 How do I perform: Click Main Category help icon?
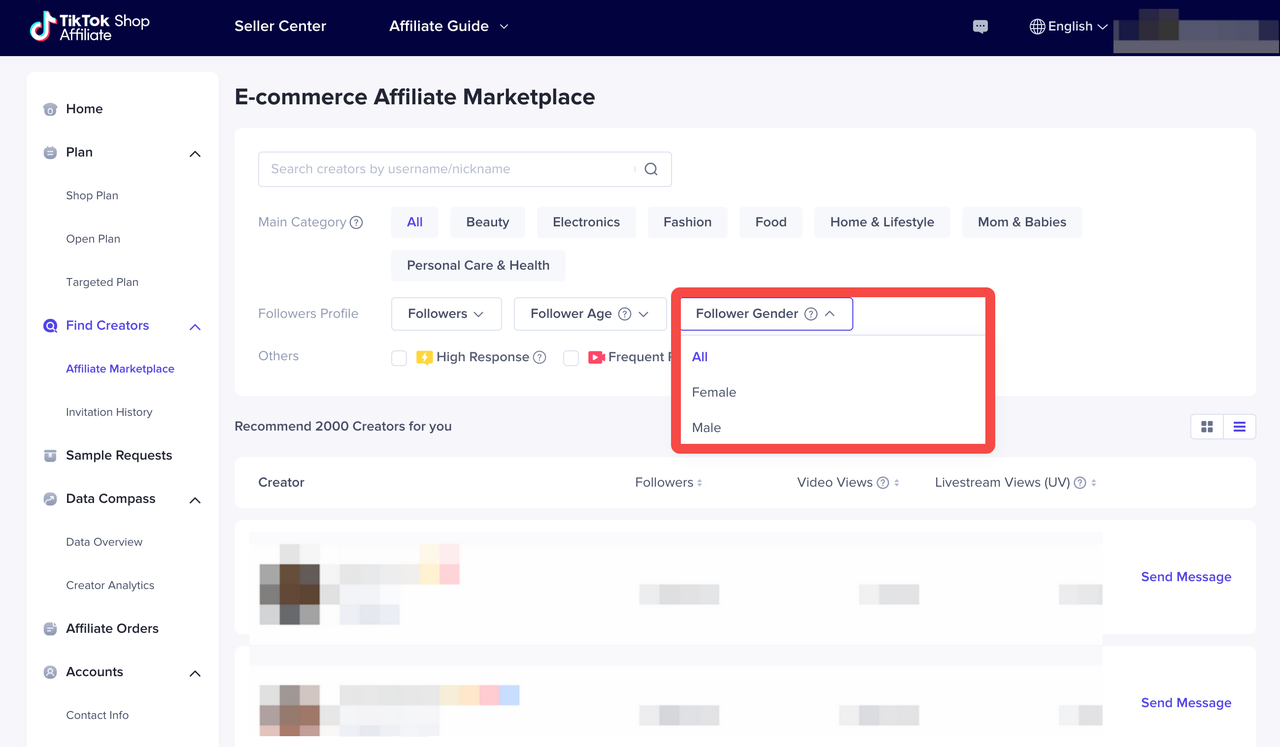(x=356, y=222)
